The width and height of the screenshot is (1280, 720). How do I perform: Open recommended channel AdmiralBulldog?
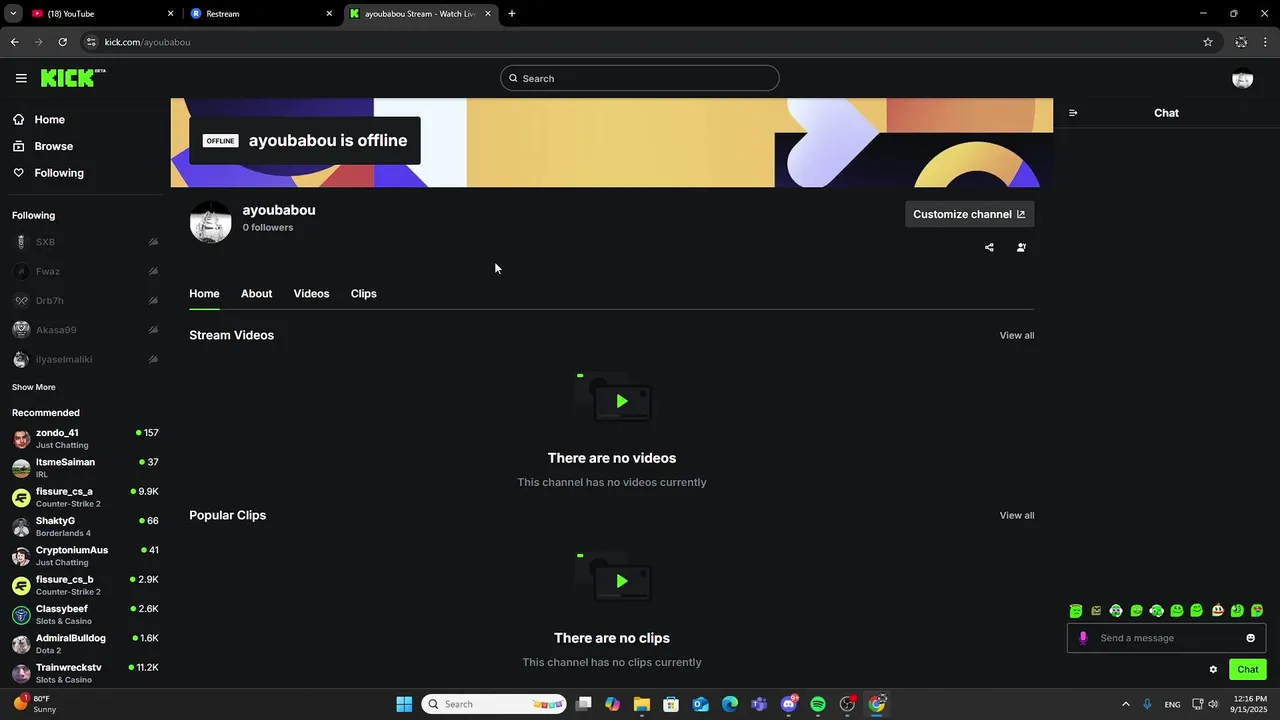[x=85, y=644]
